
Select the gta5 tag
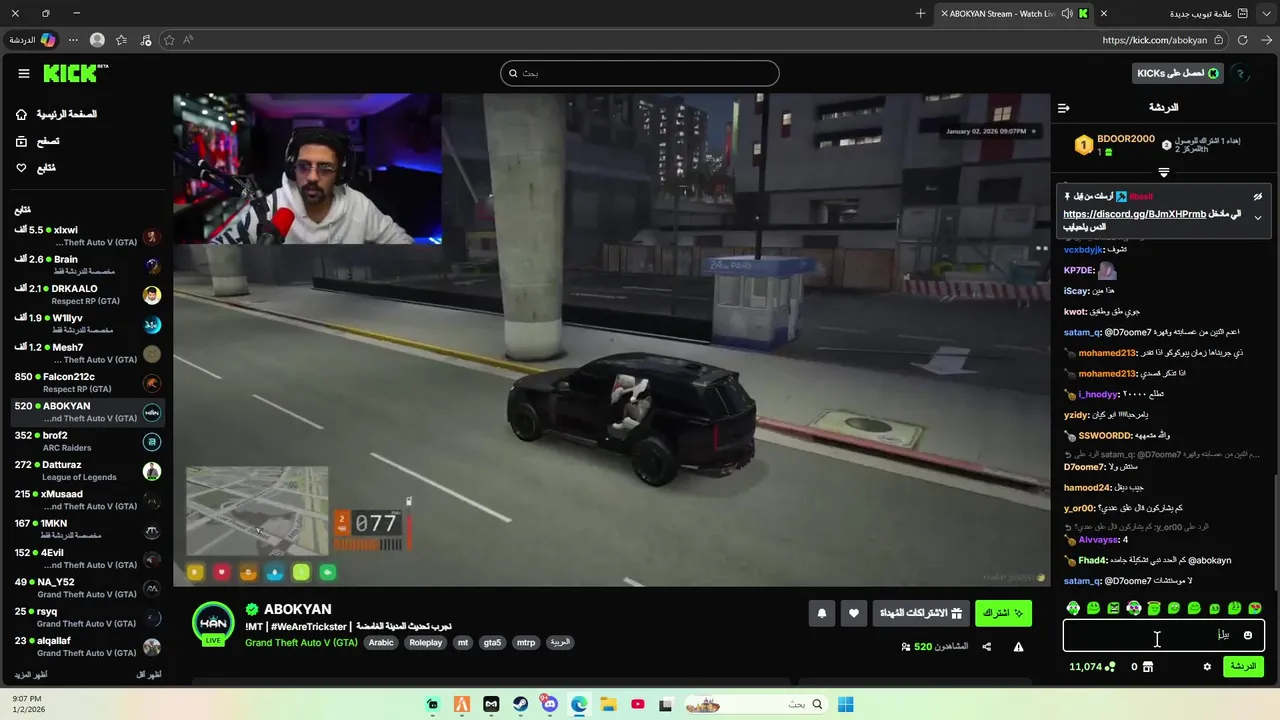pyautogui.click(x=492, y=642)
